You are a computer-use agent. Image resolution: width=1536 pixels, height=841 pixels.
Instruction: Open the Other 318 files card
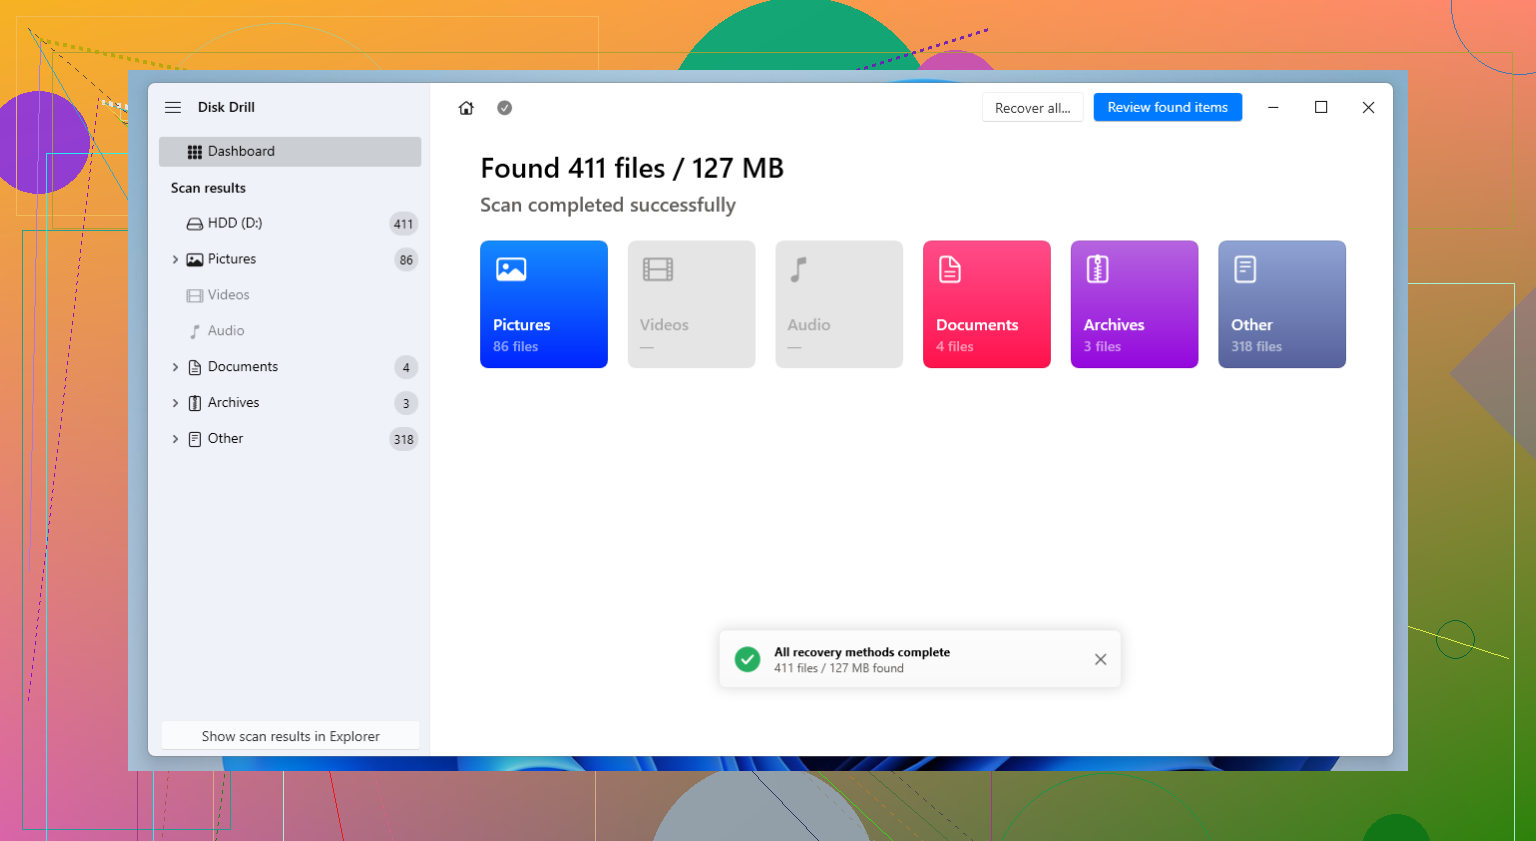point(1282,304)
